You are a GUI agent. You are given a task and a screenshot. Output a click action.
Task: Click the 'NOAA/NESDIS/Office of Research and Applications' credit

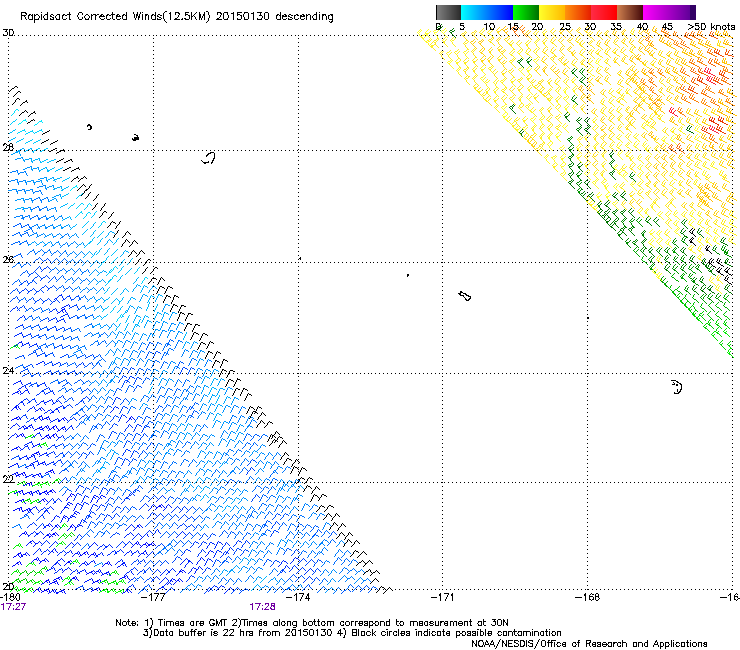tap(589, 644)
